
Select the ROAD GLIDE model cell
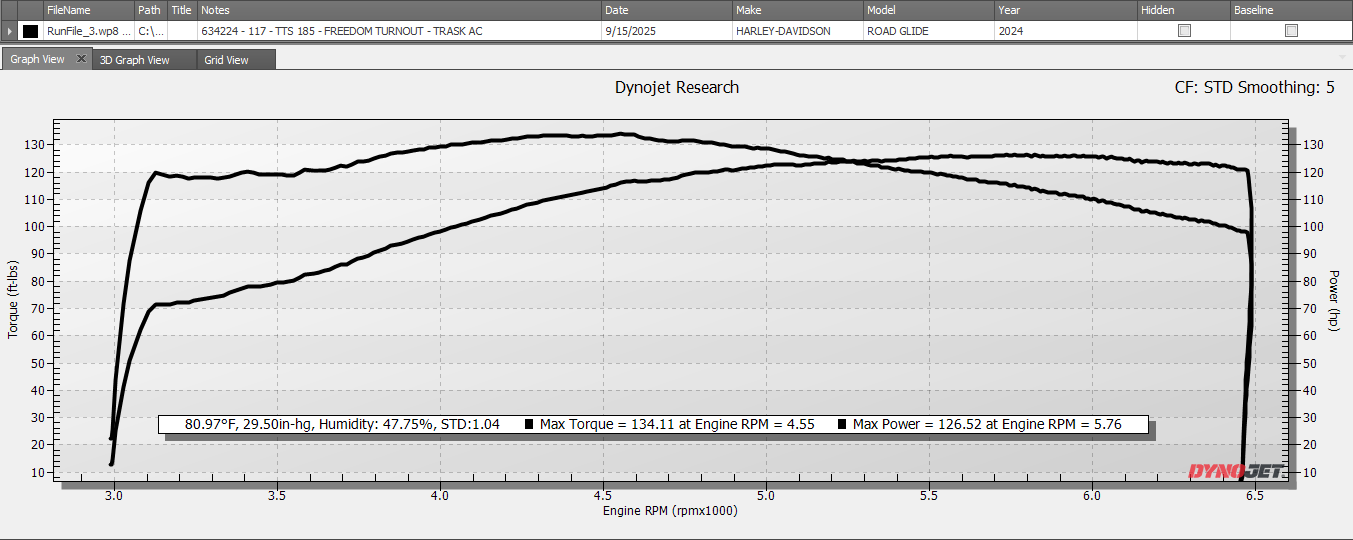(x=928, y=31)
